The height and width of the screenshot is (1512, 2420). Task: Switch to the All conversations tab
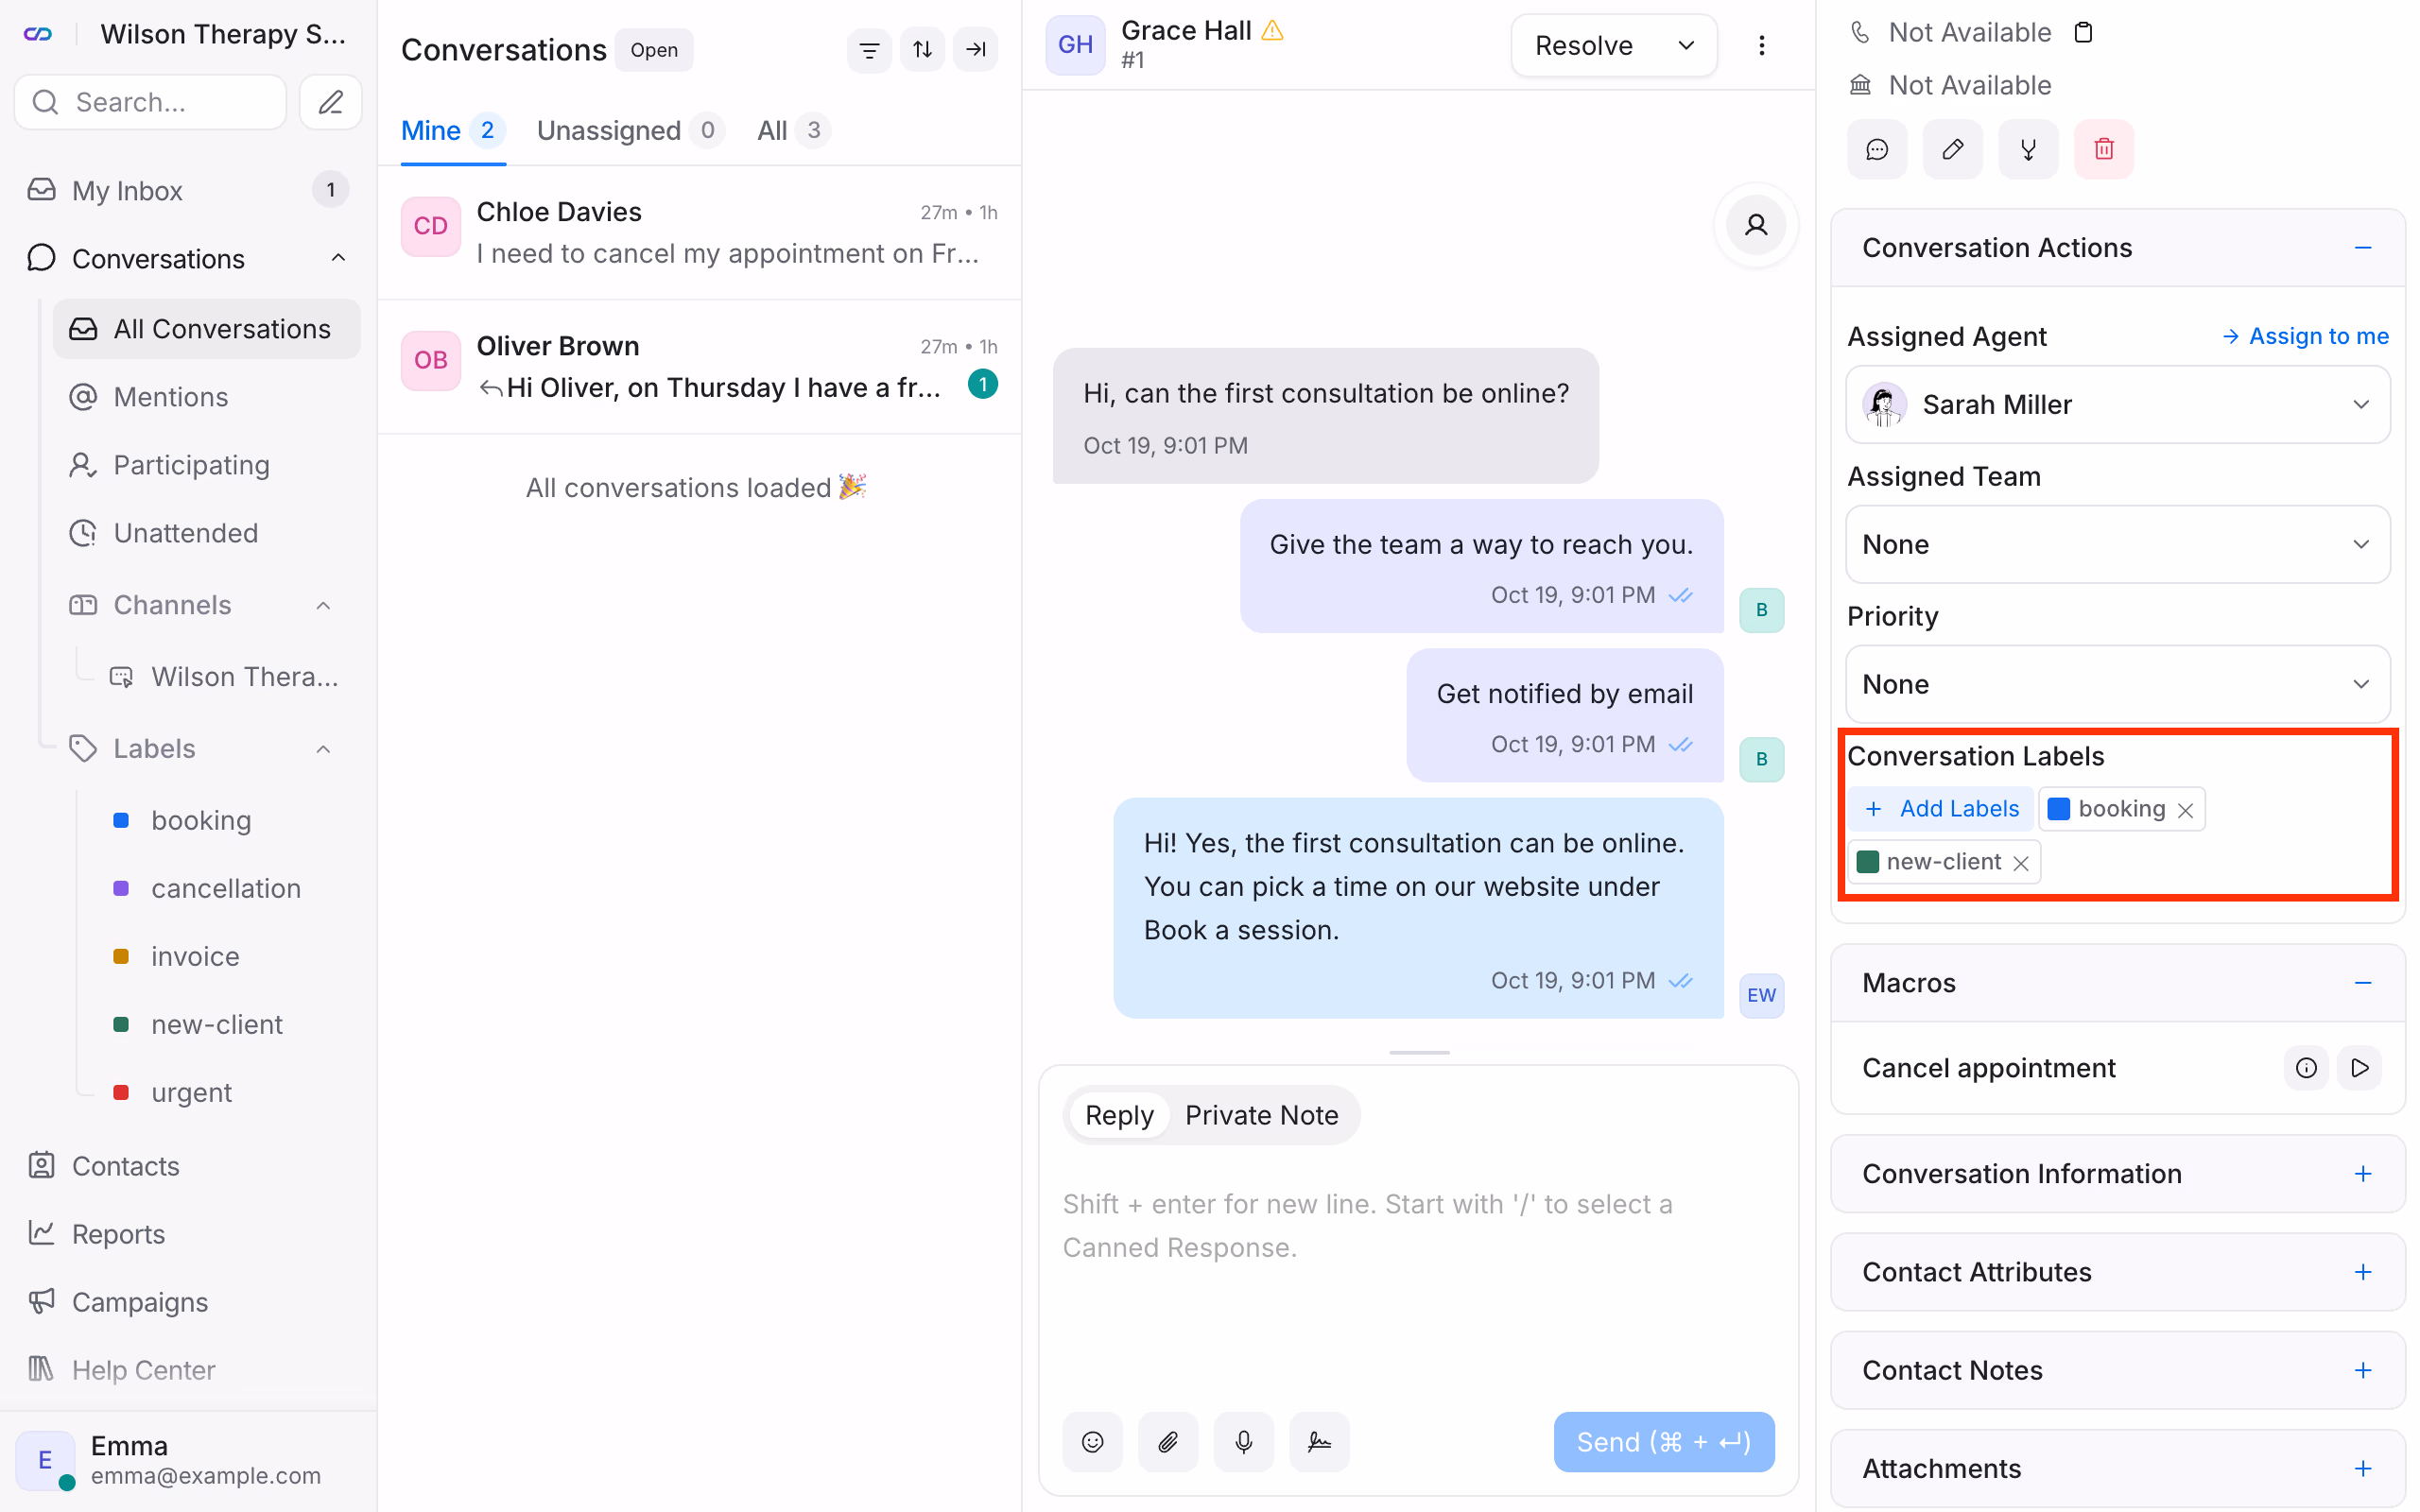(x=794, y=130)
